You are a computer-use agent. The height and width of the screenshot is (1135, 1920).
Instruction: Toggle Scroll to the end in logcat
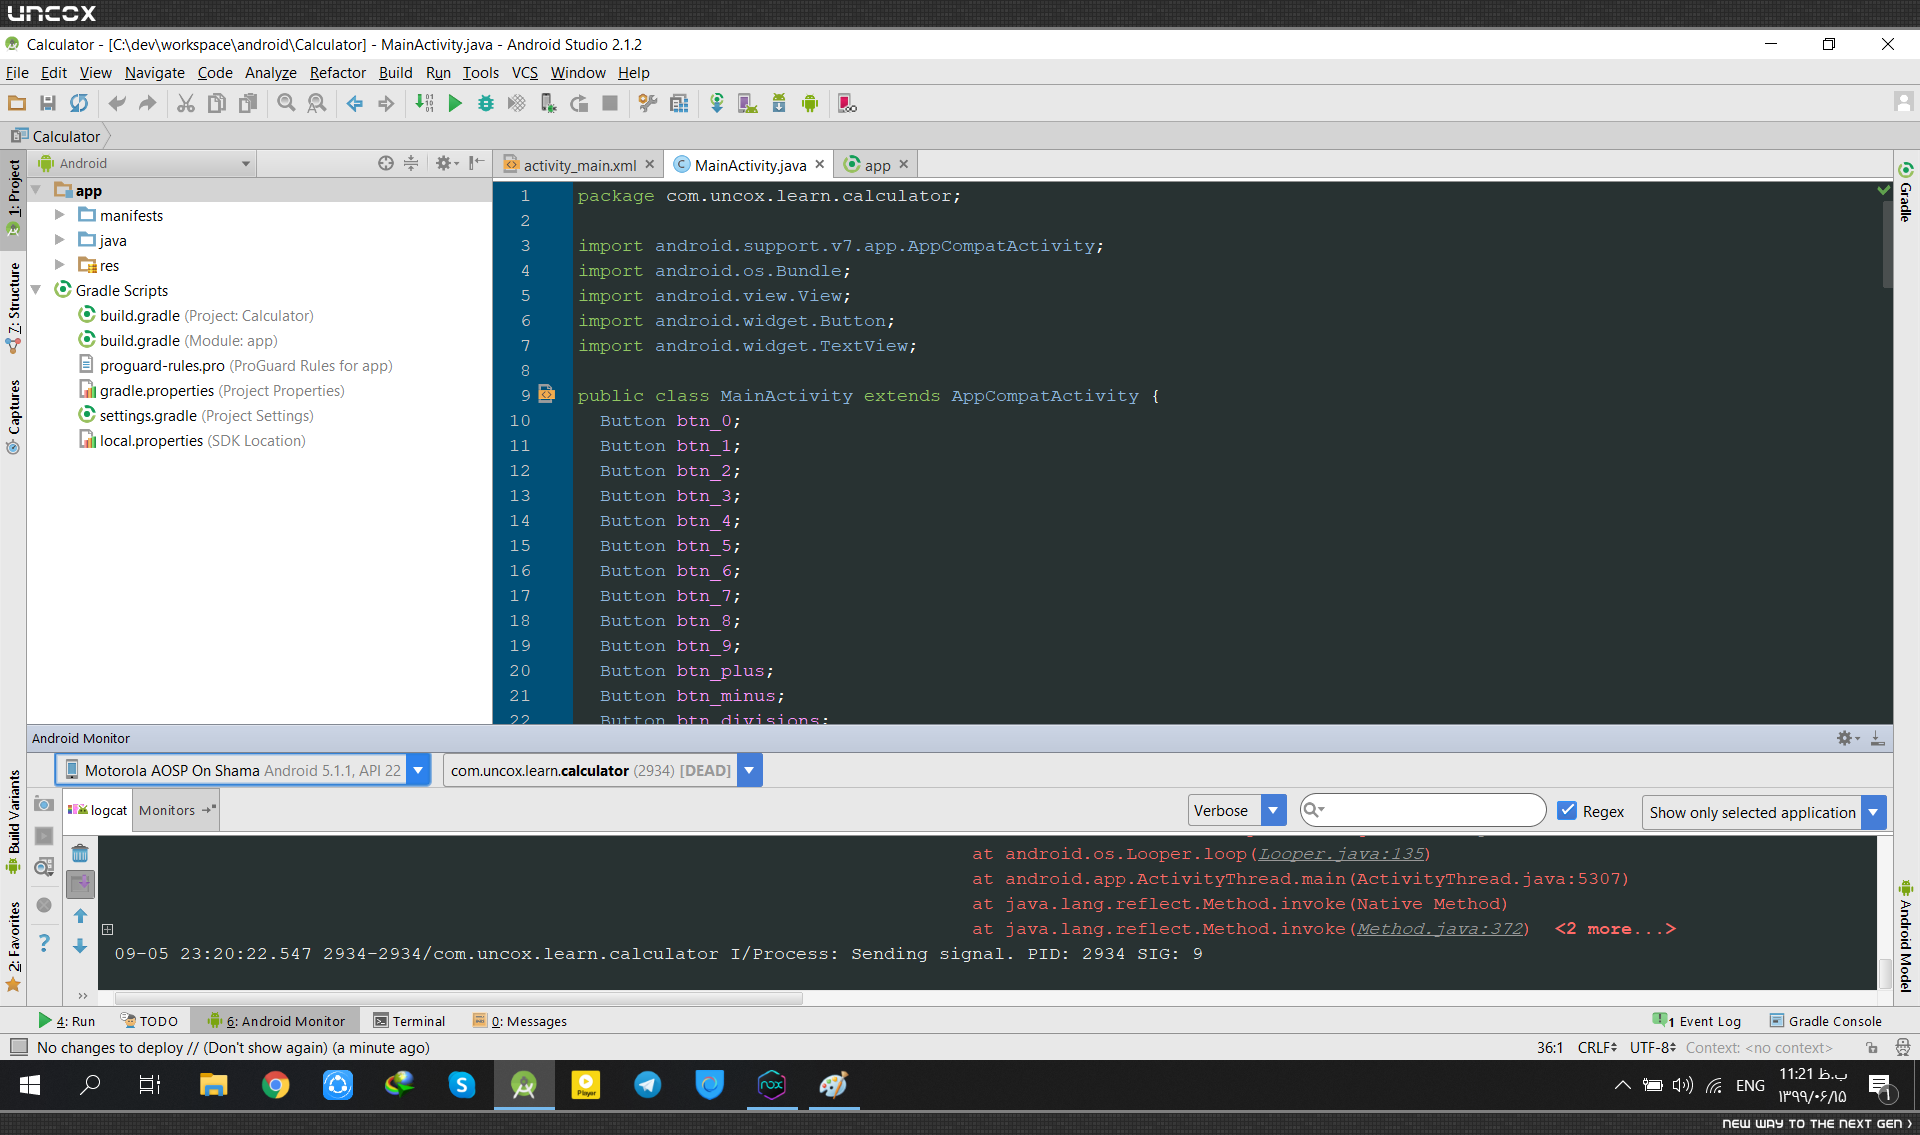click(80, 884)
